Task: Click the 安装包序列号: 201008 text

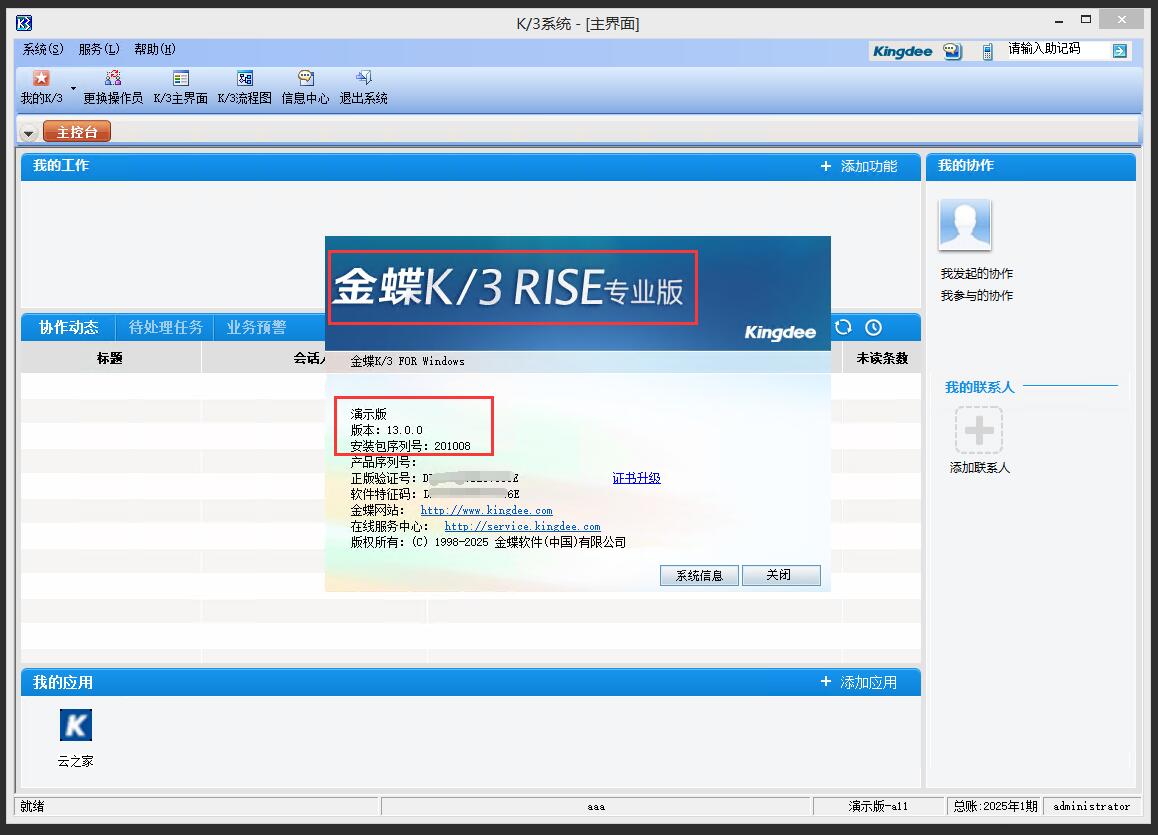Action: point(411,447)
